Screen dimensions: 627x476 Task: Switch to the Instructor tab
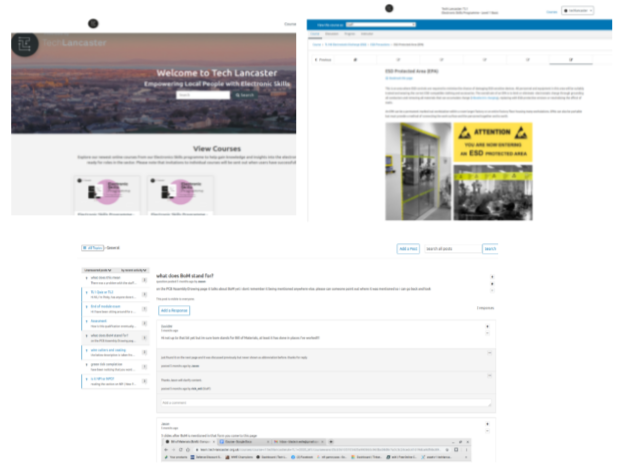(367, 34)
